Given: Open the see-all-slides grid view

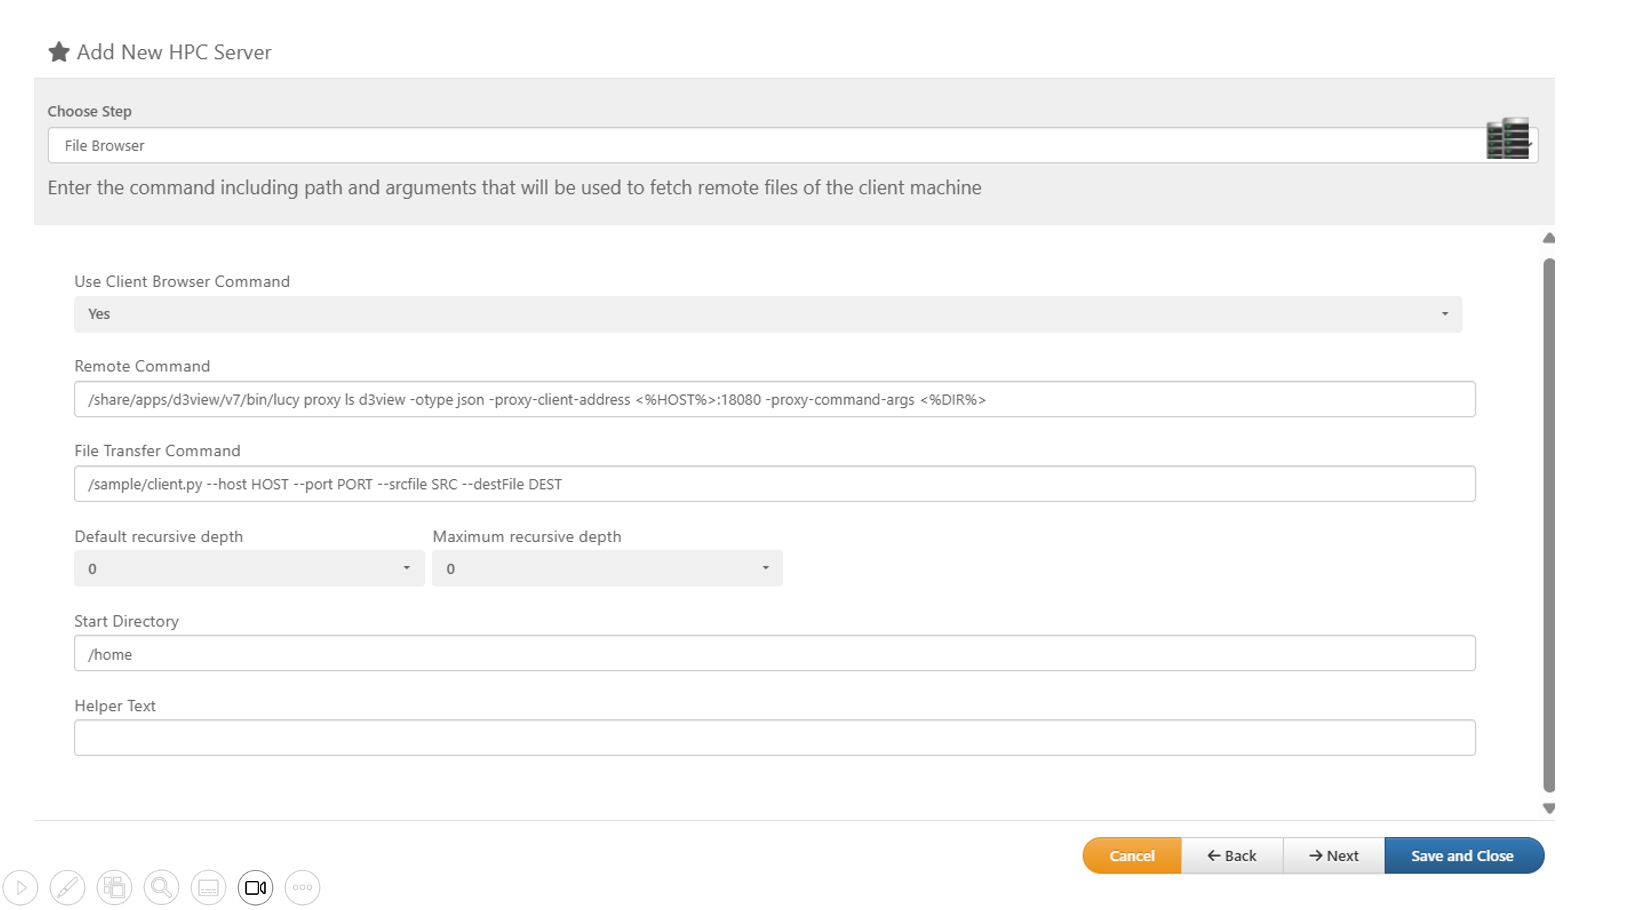Looking at the screenshot, I should (x=114, y=887).
